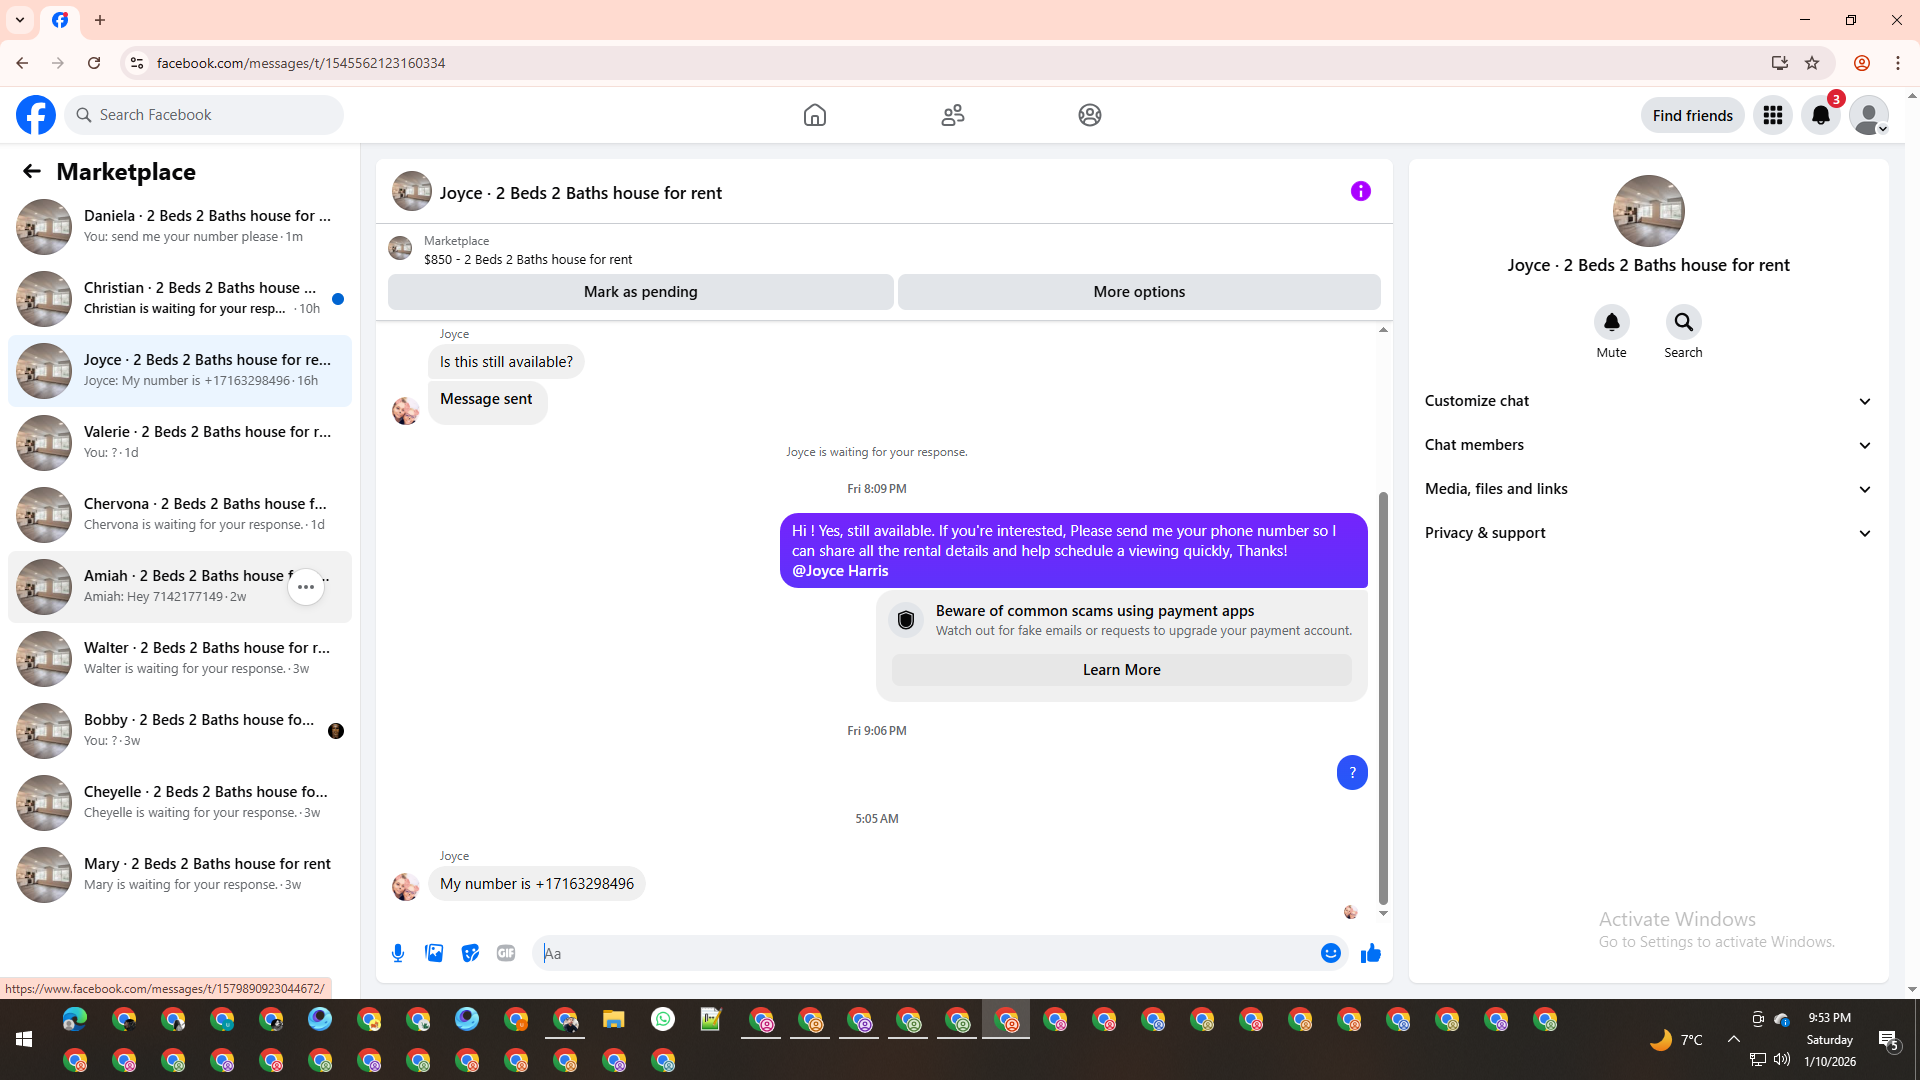The image size is (1920, 1080).
Task: Open emoji picker in message box
Action: pos(1330,953)
